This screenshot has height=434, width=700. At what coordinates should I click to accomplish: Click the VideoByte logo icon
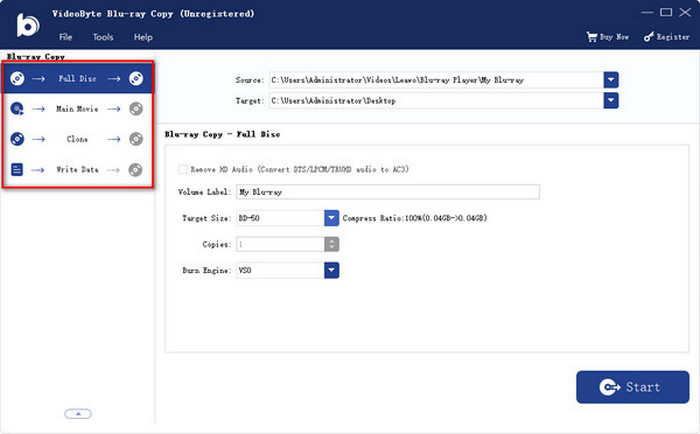point(25,25)
